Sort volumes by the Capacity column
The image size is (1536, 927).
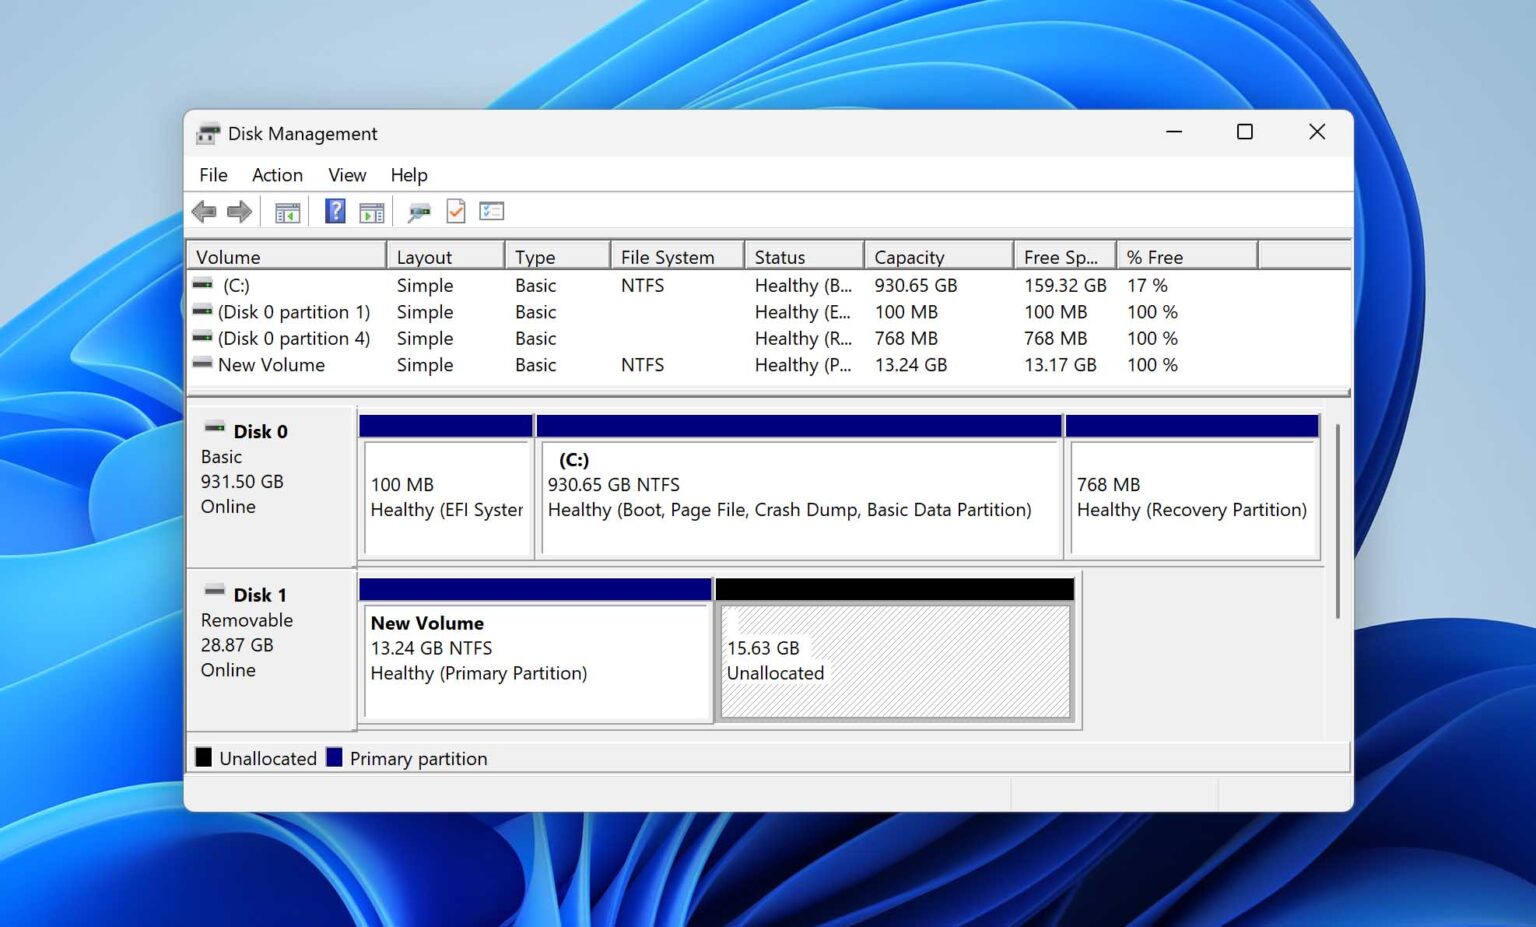click(910, 256)
